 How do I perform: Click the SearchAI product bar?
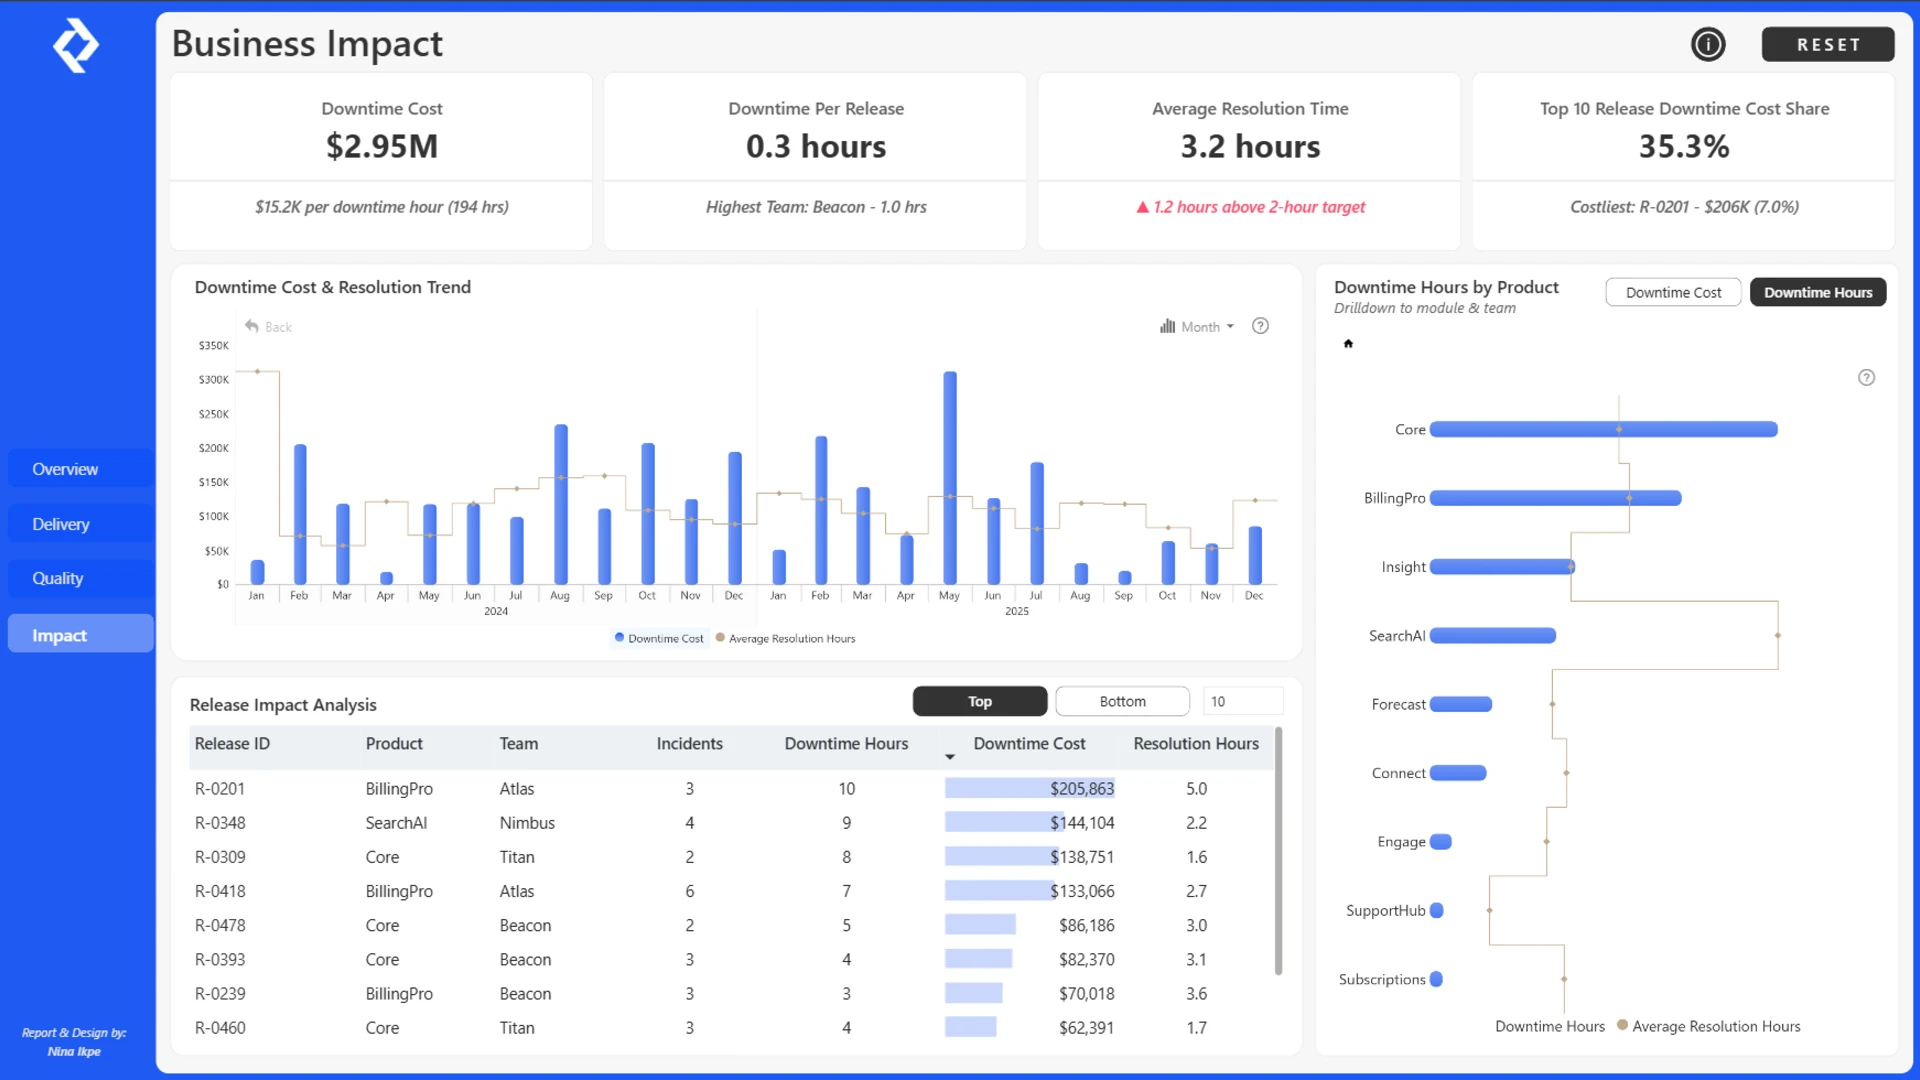[x=1493, y=635]
